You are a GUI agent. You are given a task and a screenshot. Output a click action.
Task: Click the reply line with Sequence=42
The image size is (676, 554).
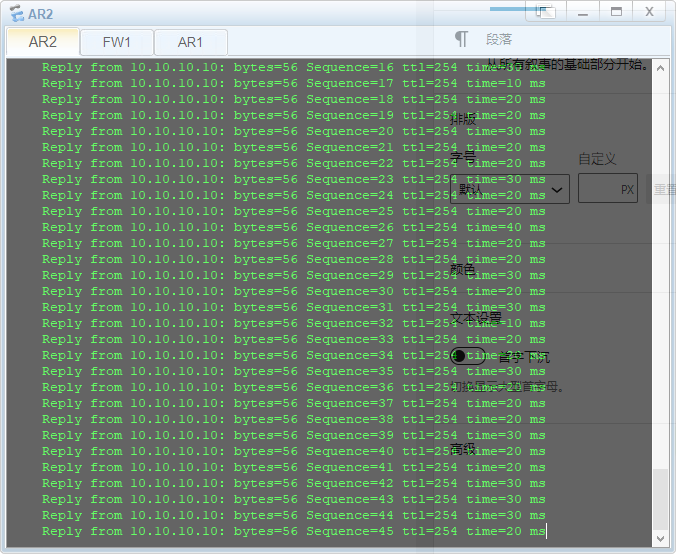pos(293,484)
